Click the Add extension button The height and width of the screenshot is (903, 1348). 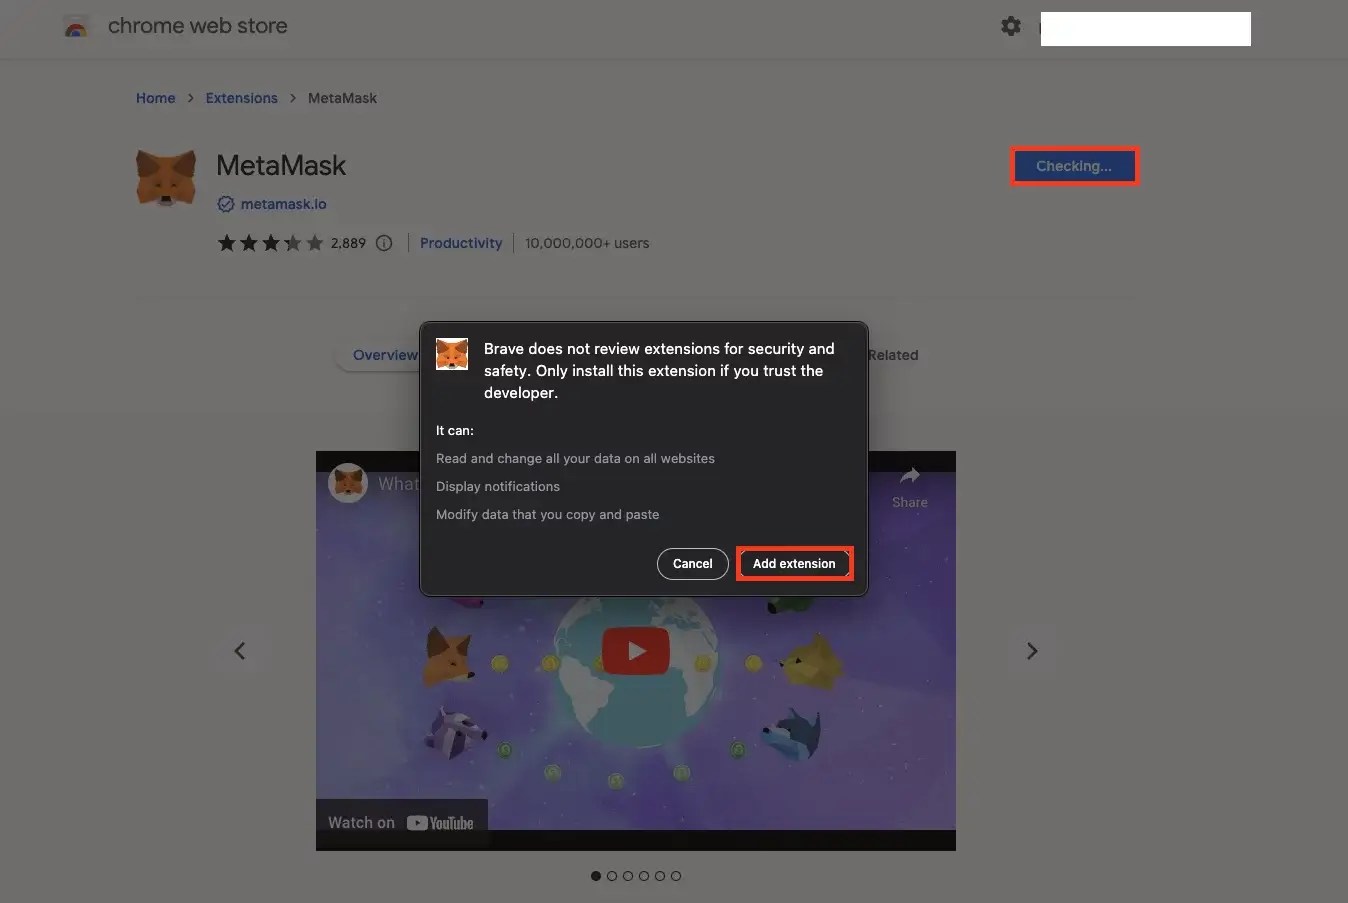[794, 563]
